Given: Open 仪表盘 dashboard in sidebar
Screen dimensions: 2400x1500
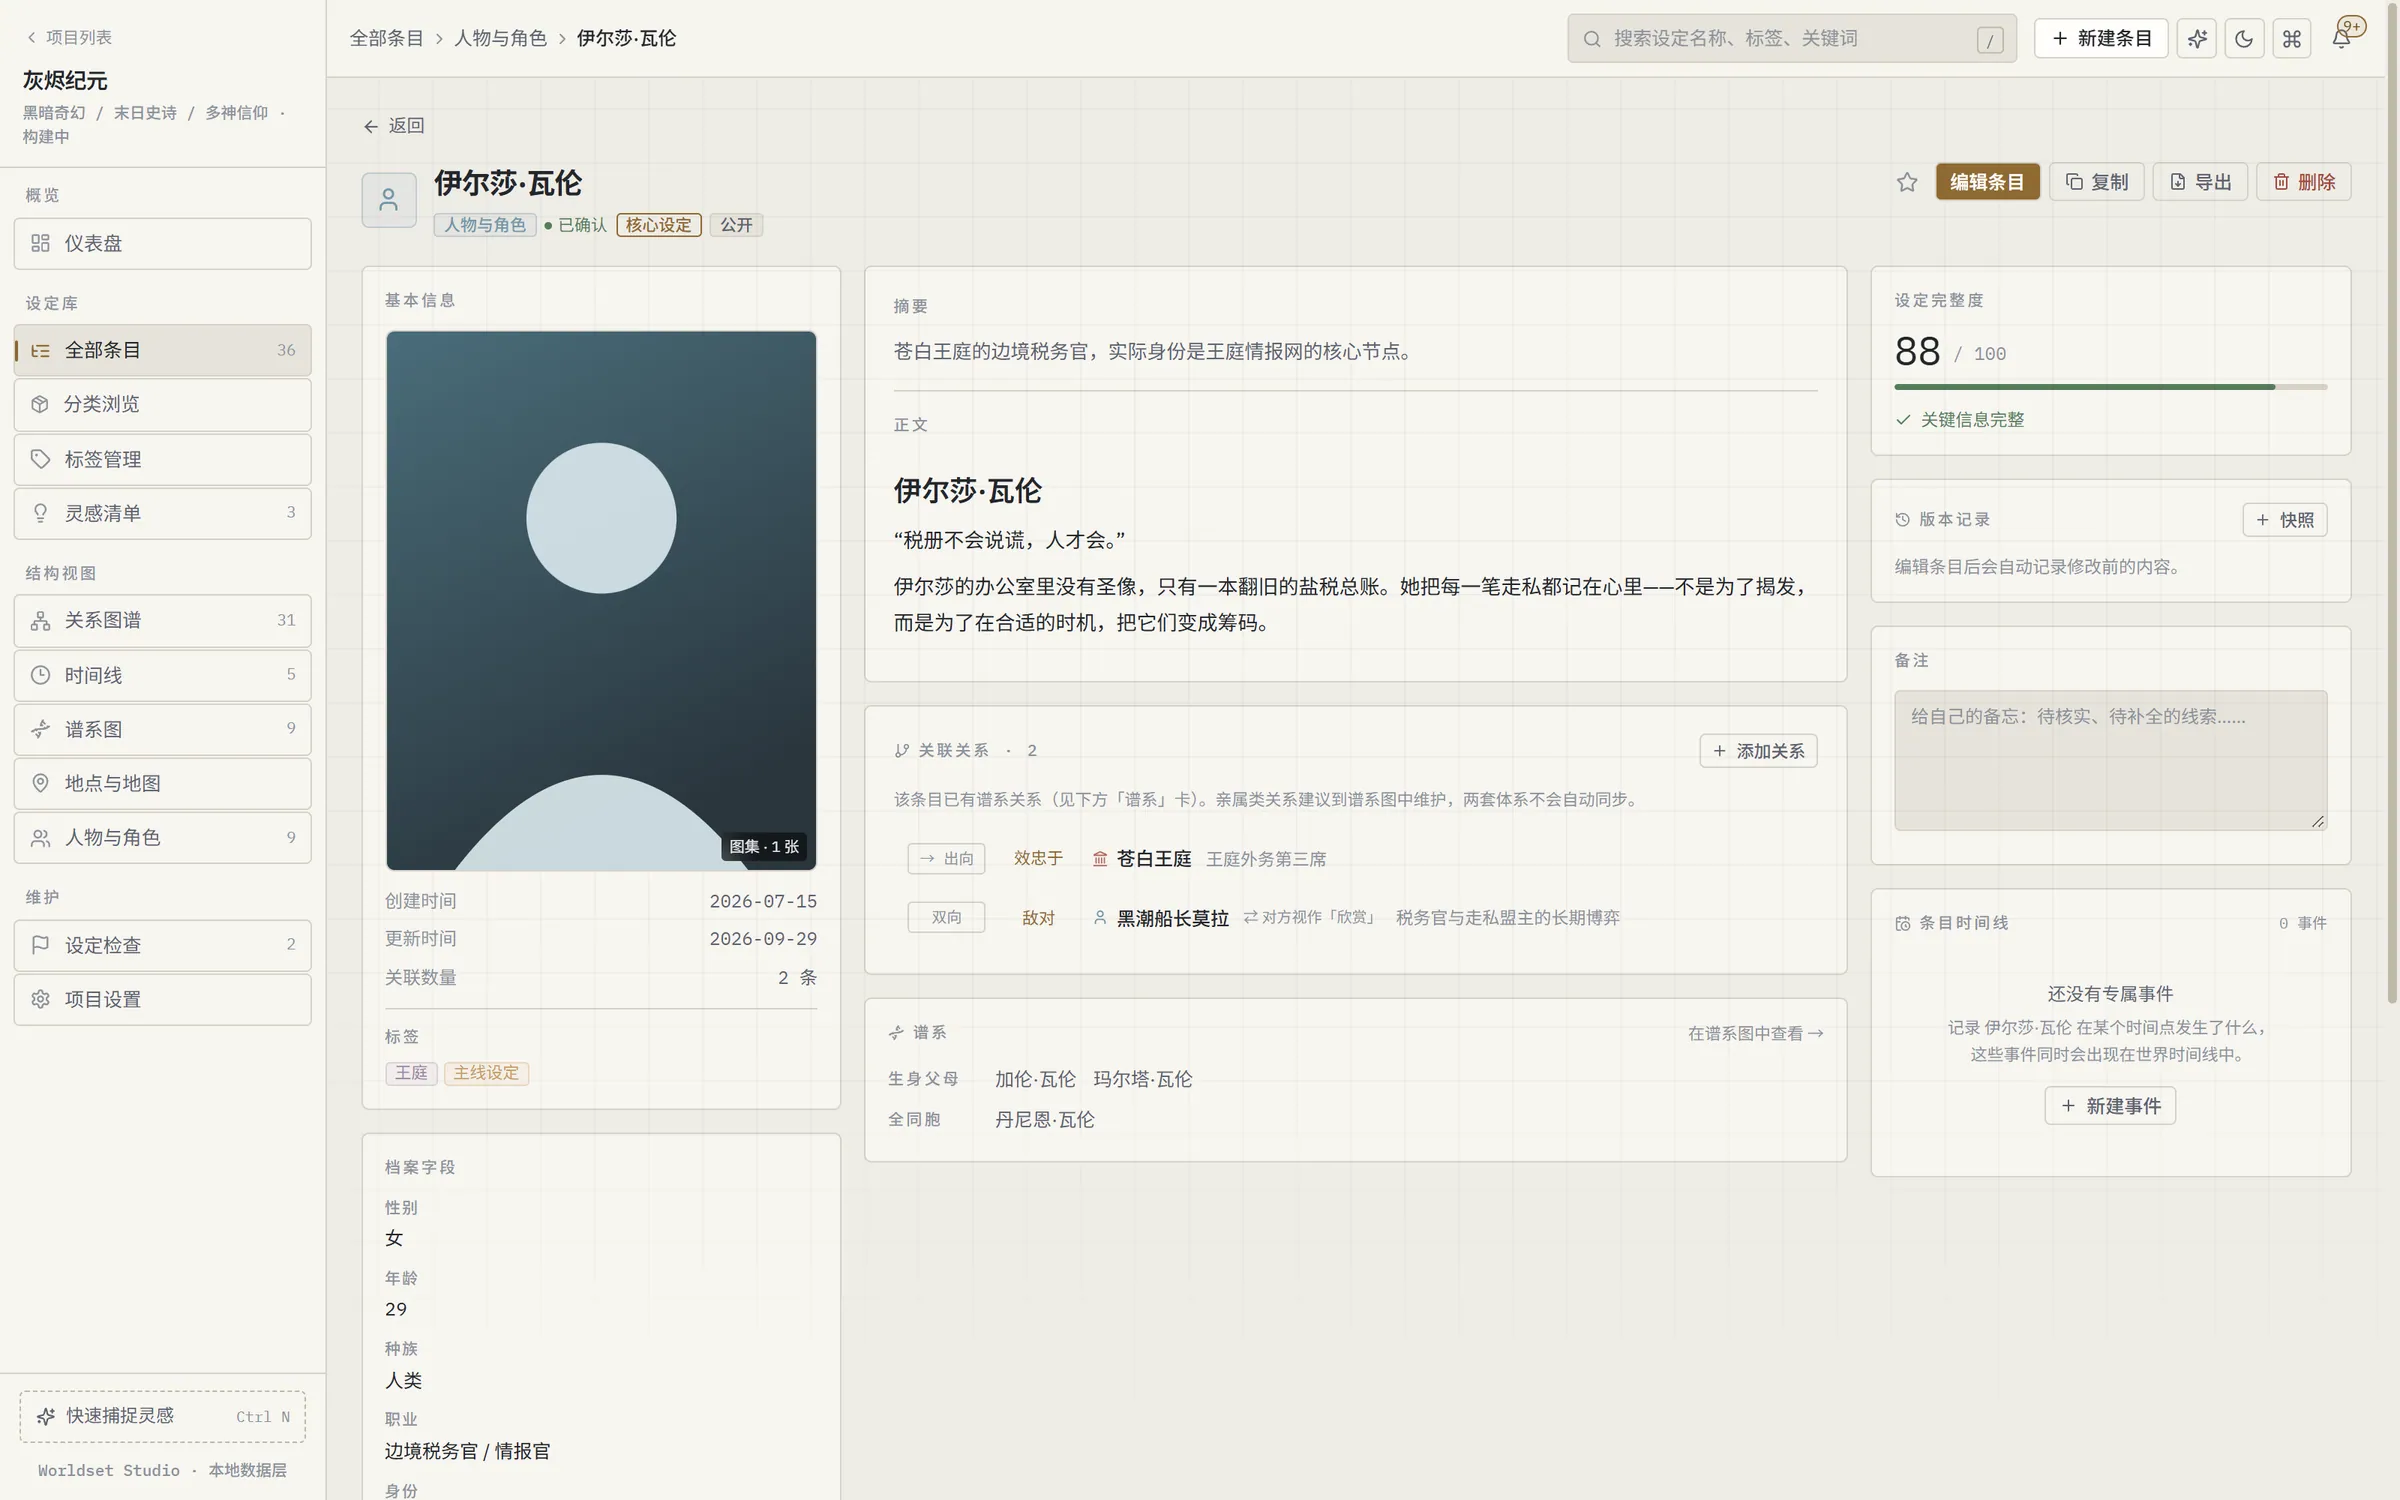Looking at the screenshot, I should click(x=162, y=243).
